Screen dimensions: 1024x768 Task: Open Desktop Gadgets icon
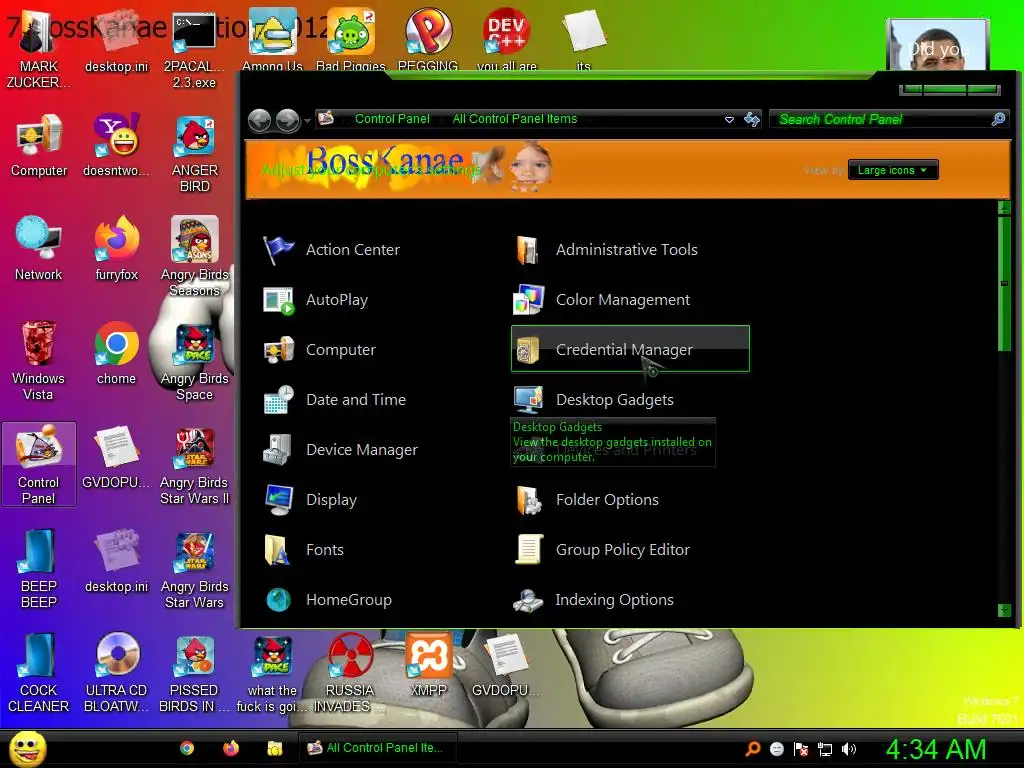tap(528, 400)
